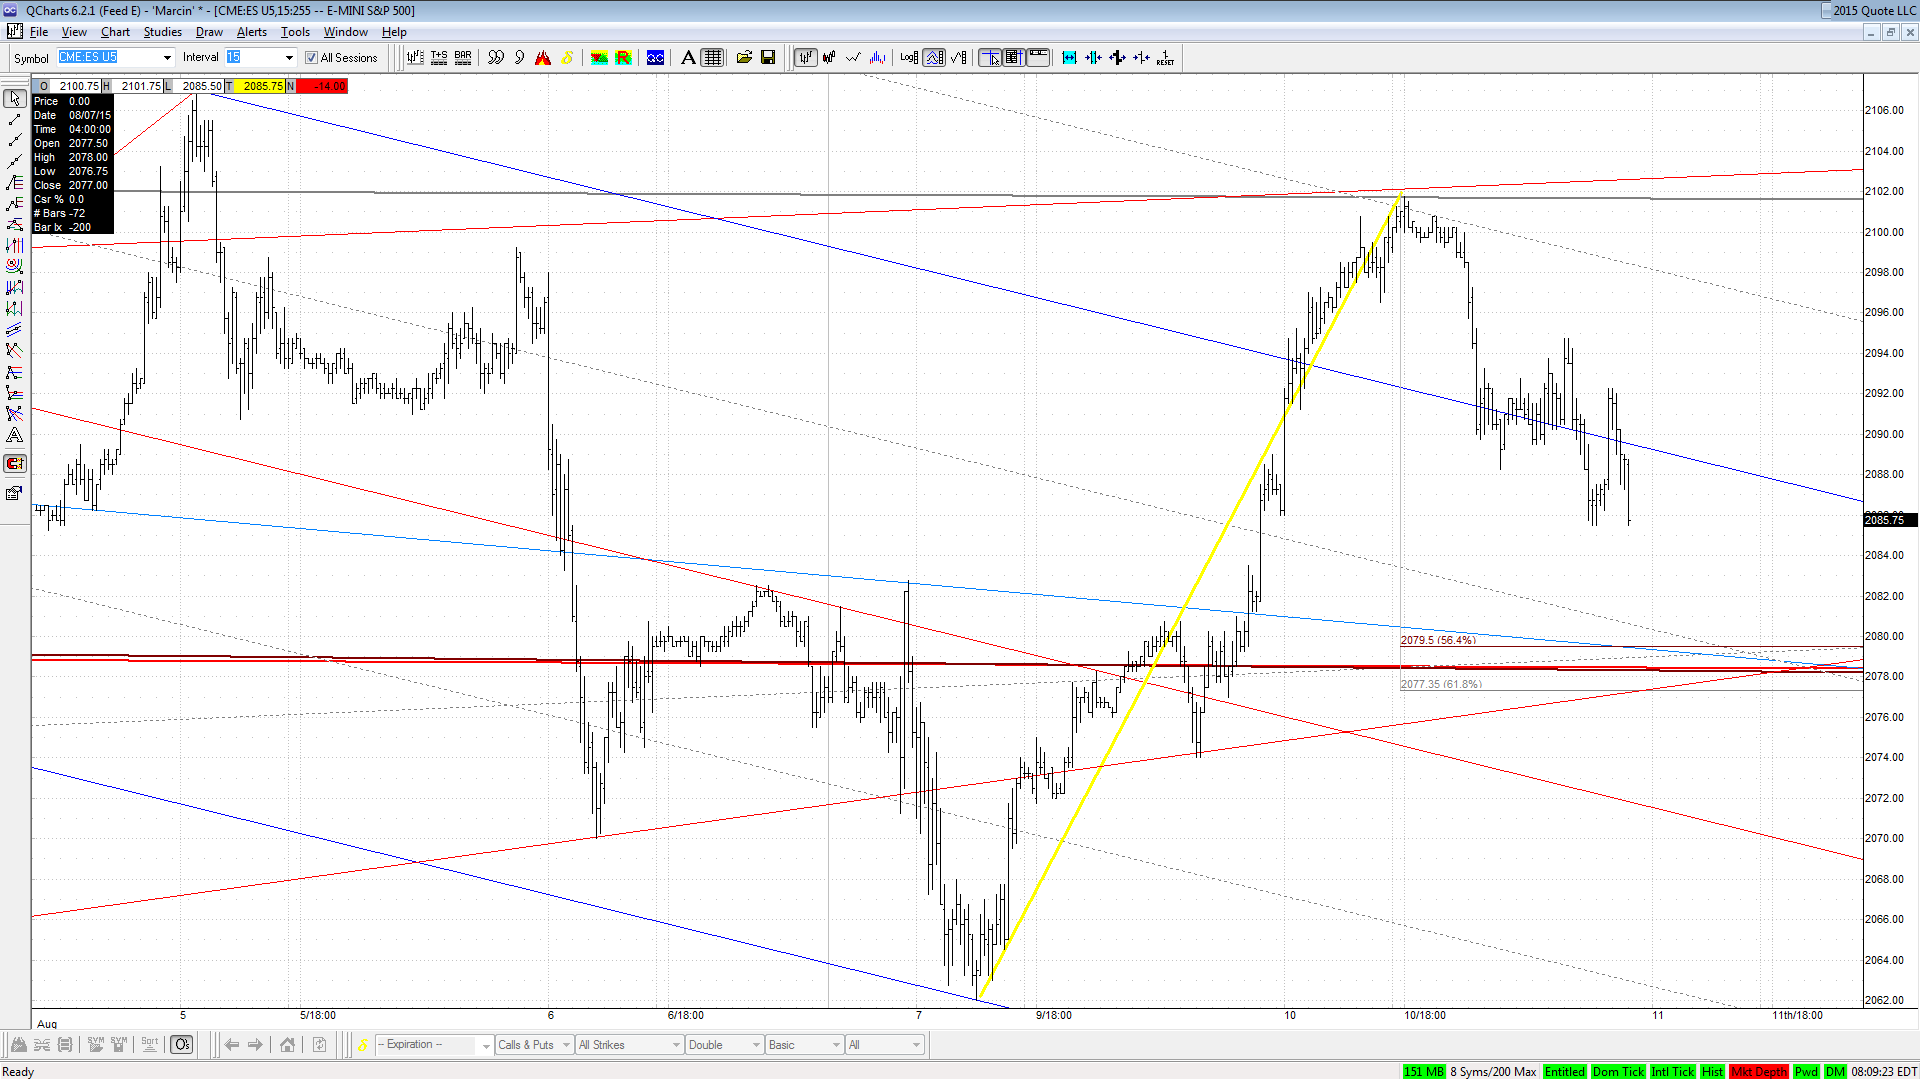Viewport: 1920px width, 1080px height.
Task: Click the toolbar text A icon
Action: pyautogui.click(x=688, y=58)
